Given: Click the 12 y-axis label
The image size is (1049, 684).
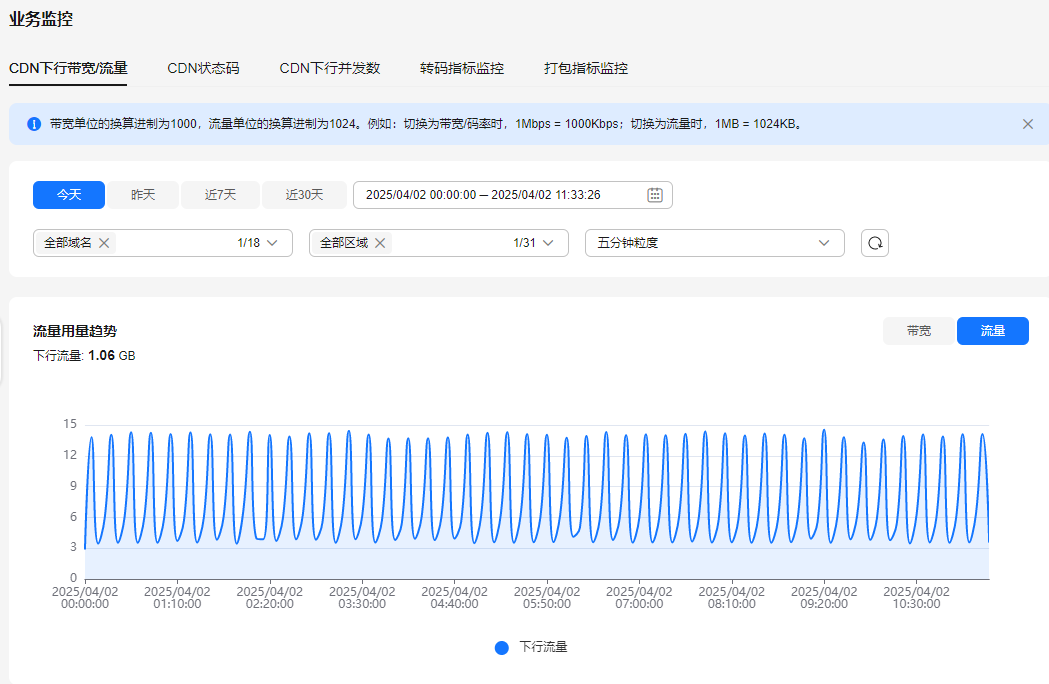Looking at the screenshot, I should (70, 454).
